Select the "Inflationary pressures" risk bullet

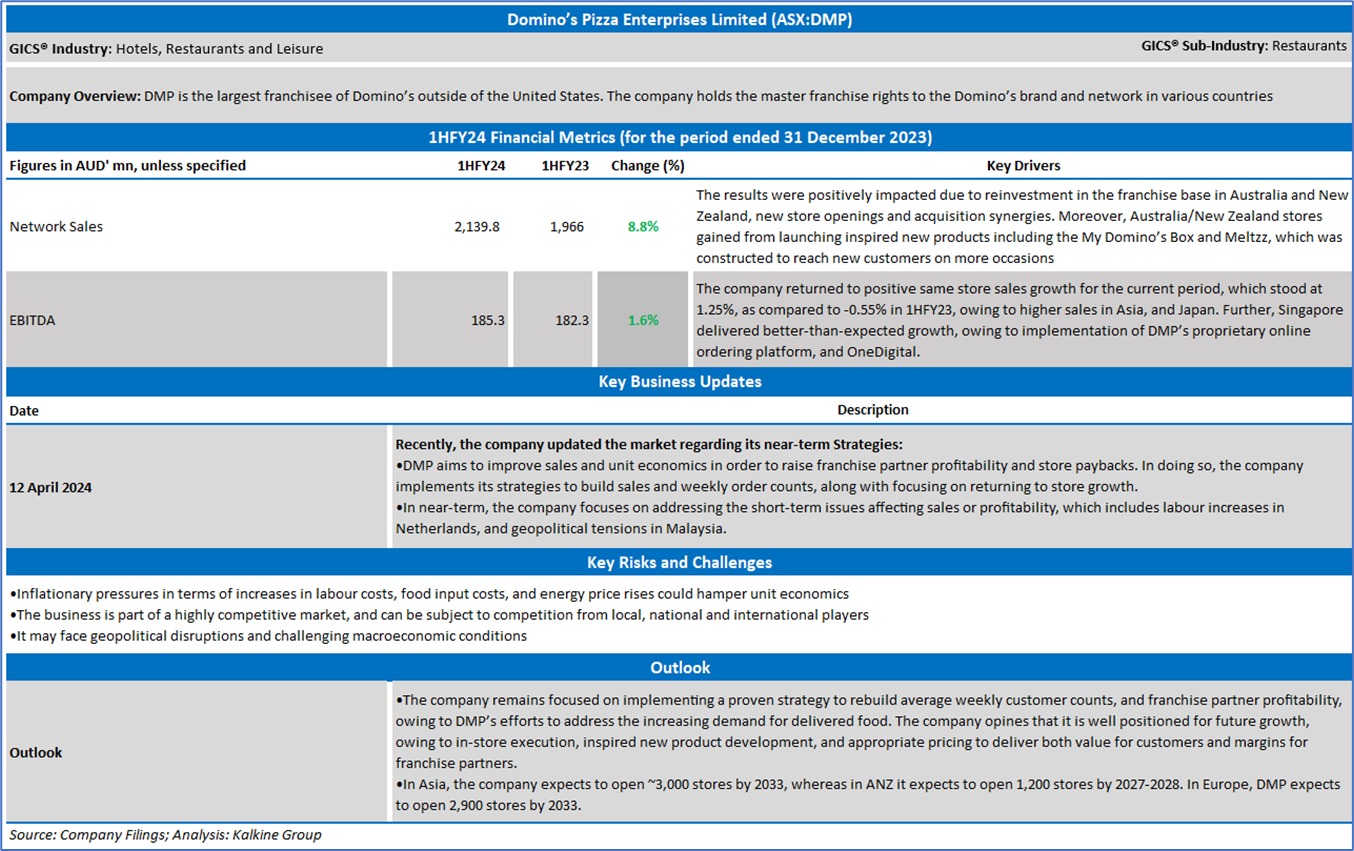429,594
